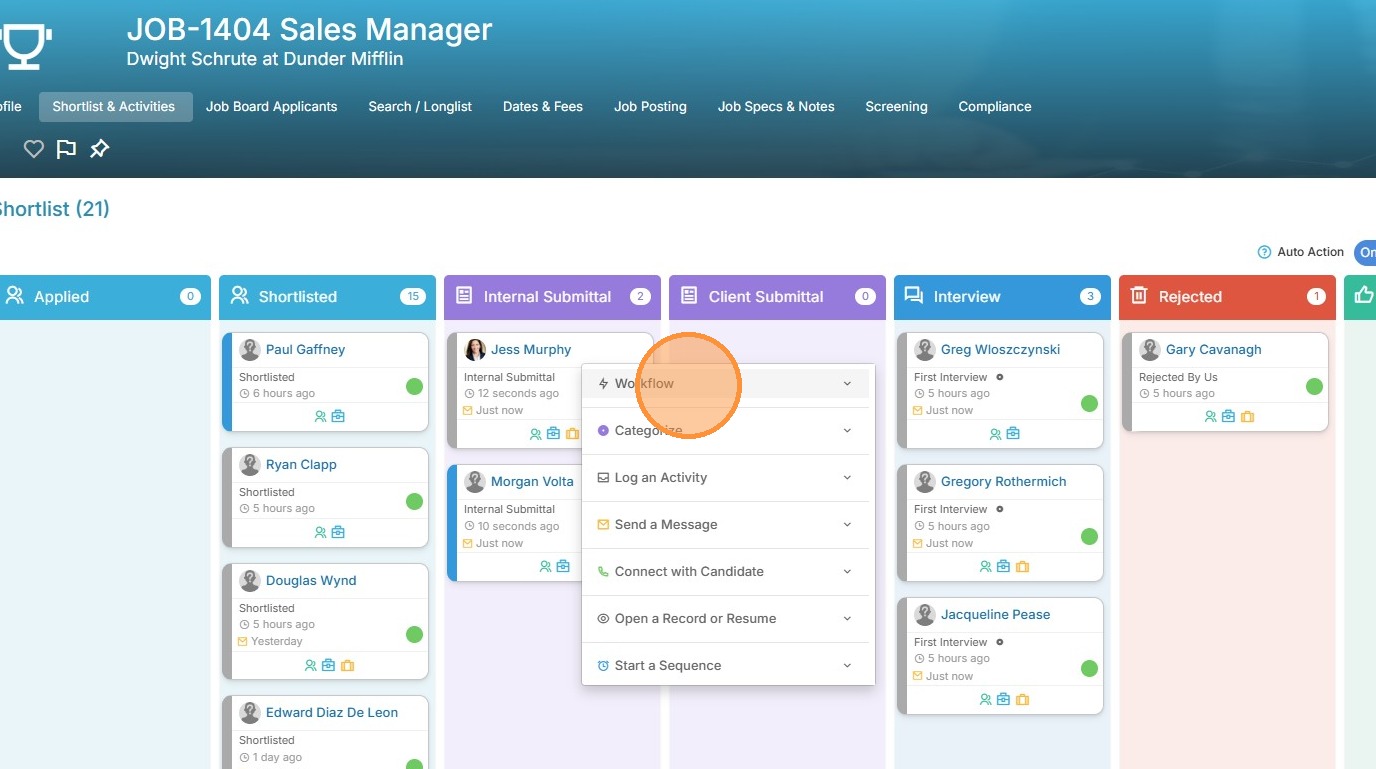Click the green status dot on Gary Cavanagh's card

point(1314,387)
